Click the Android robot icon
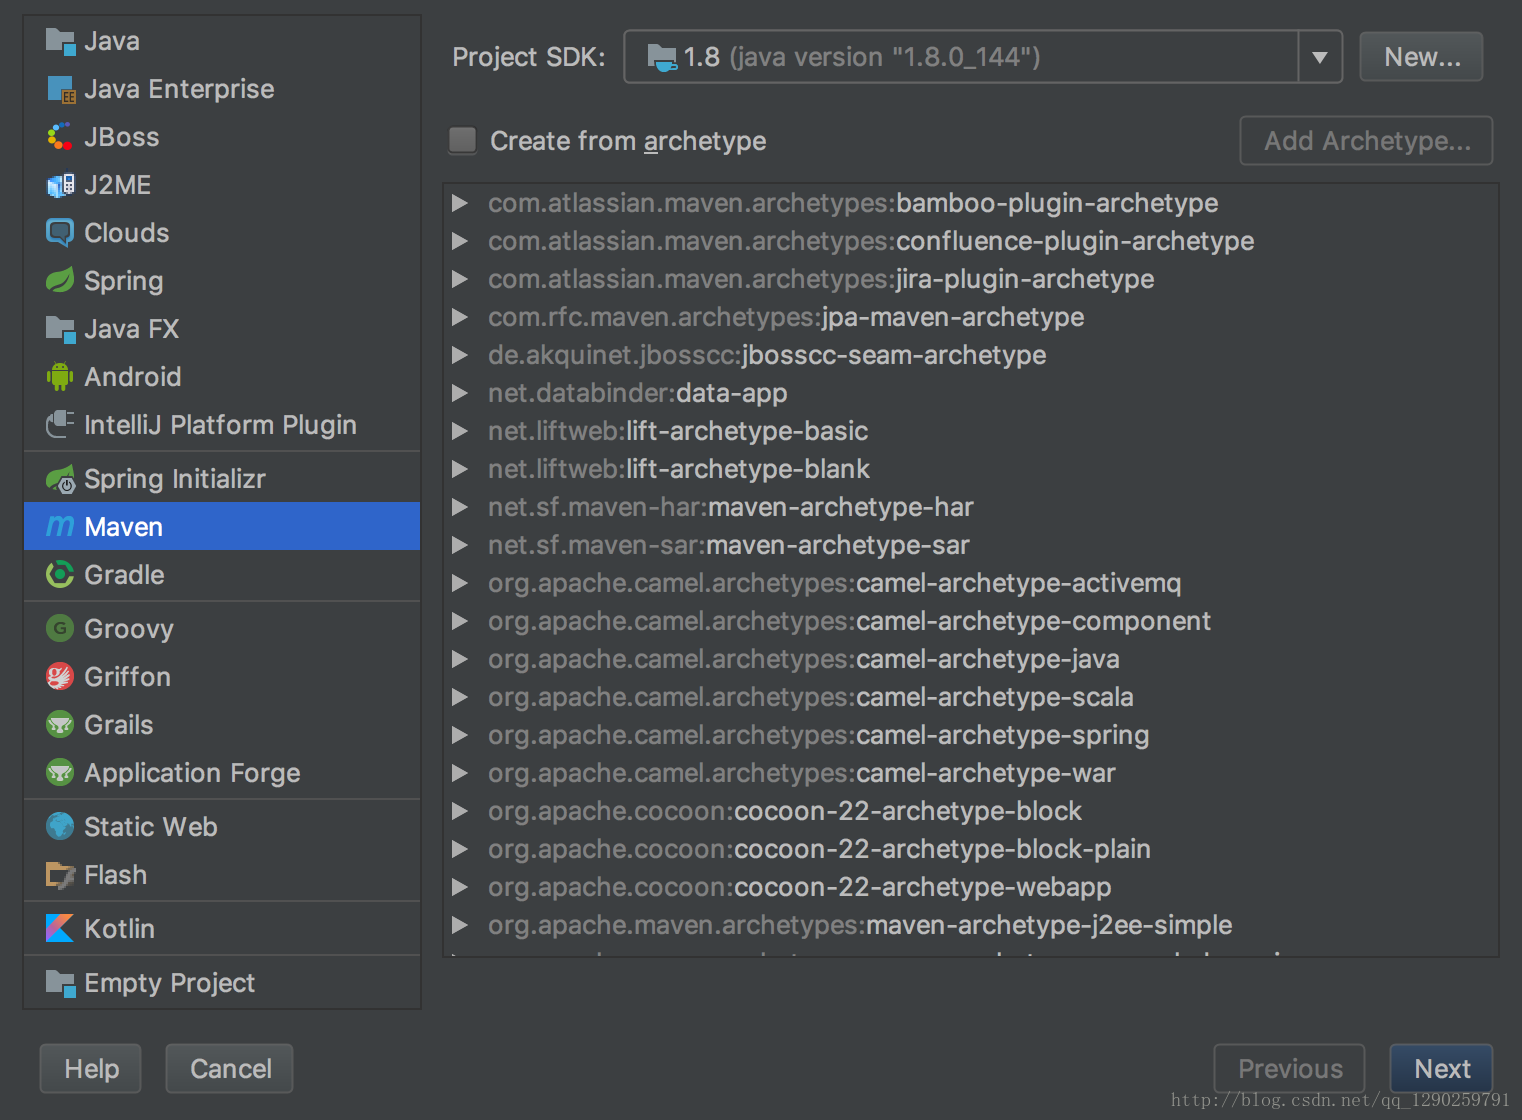1522x1120 pixels. point(60,377)
